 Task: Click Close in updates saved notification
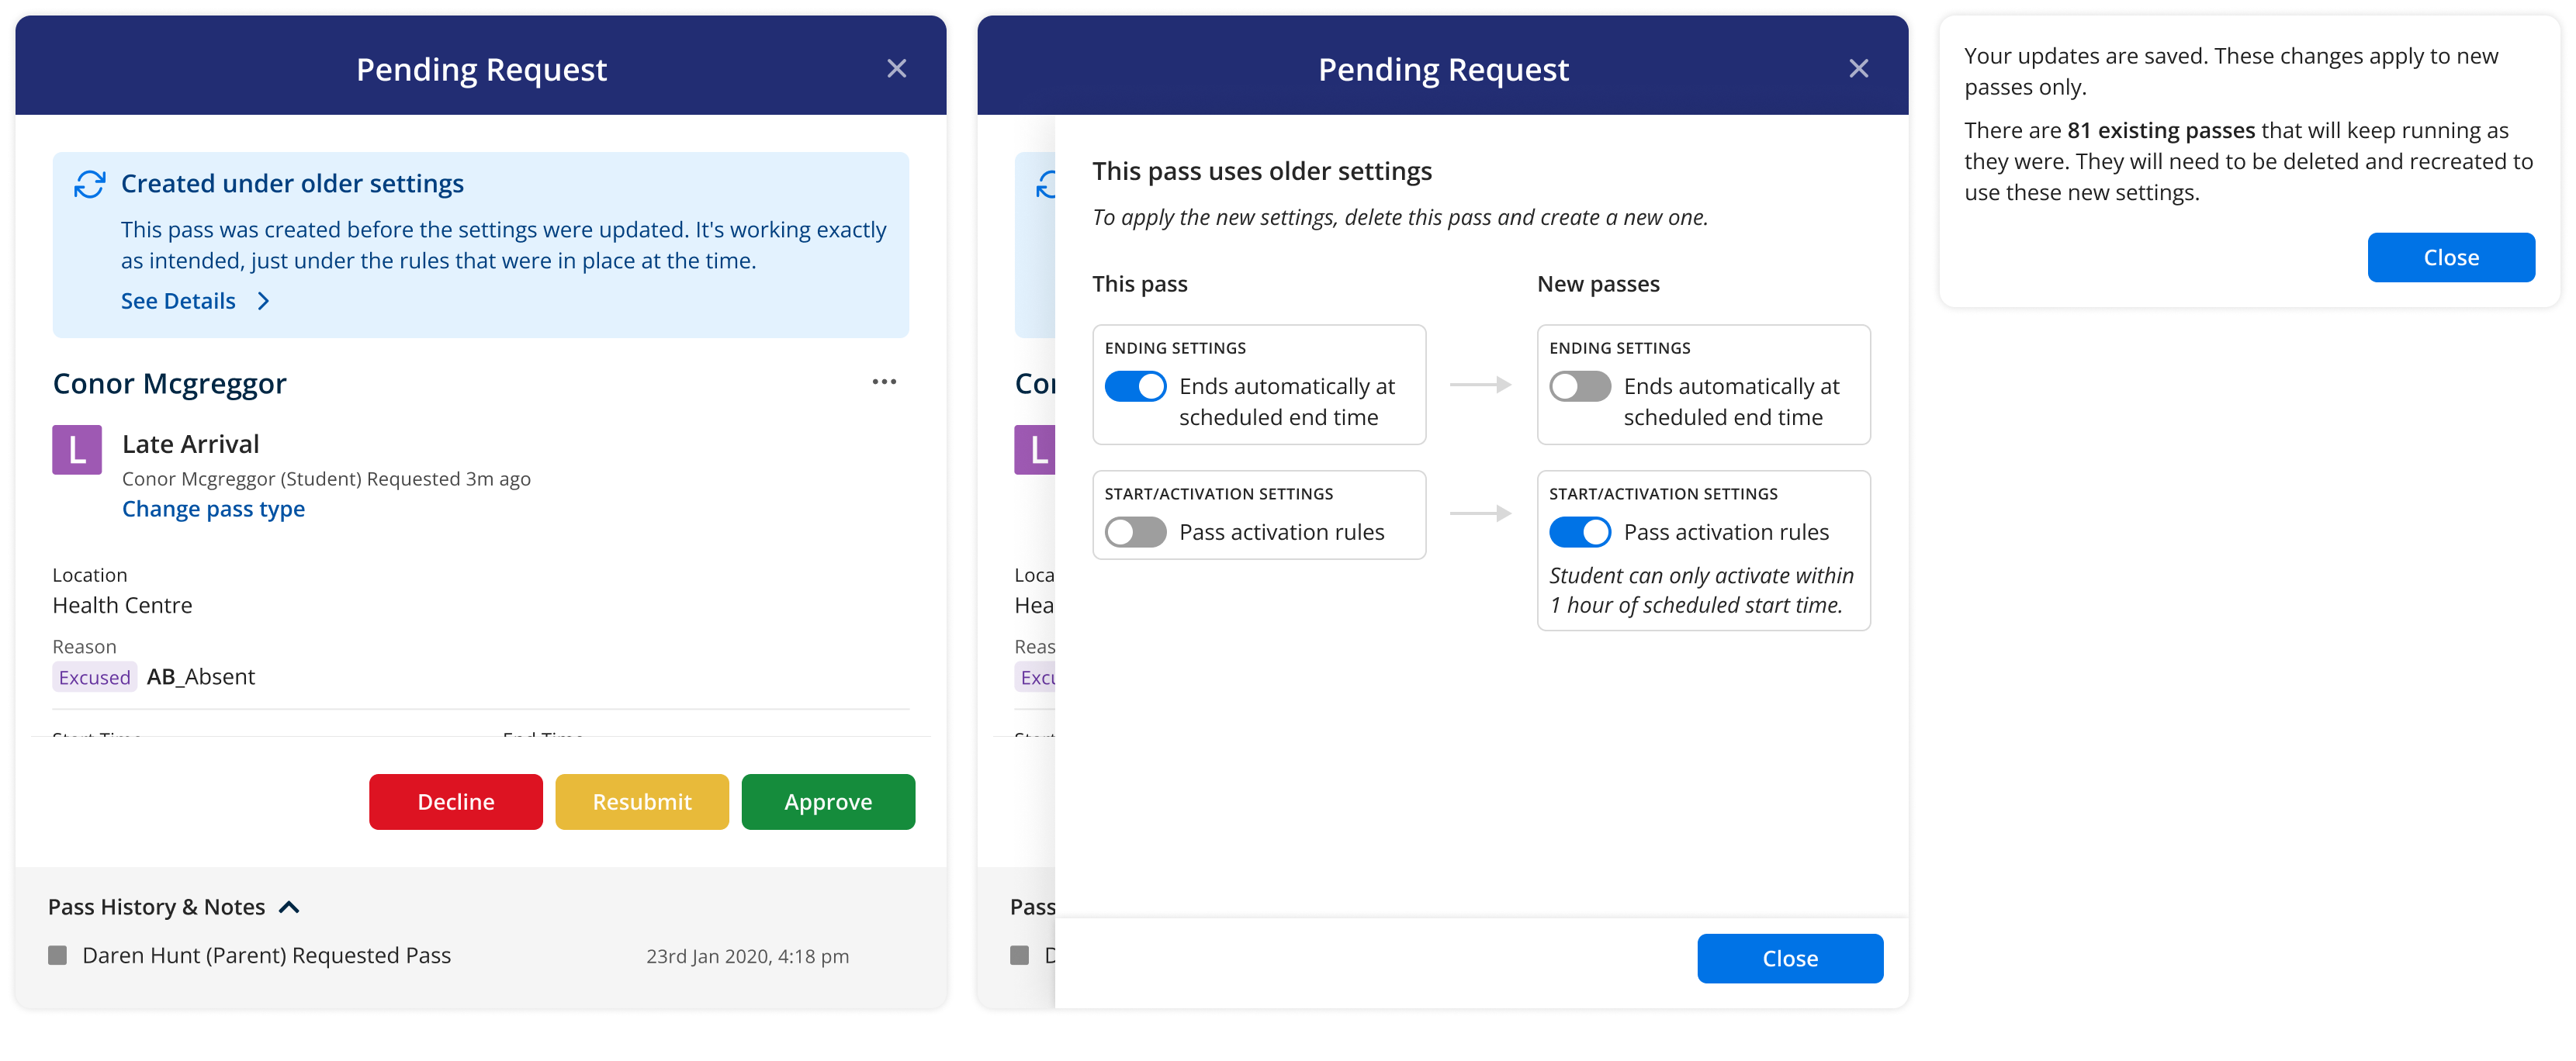coord(2451,257)
